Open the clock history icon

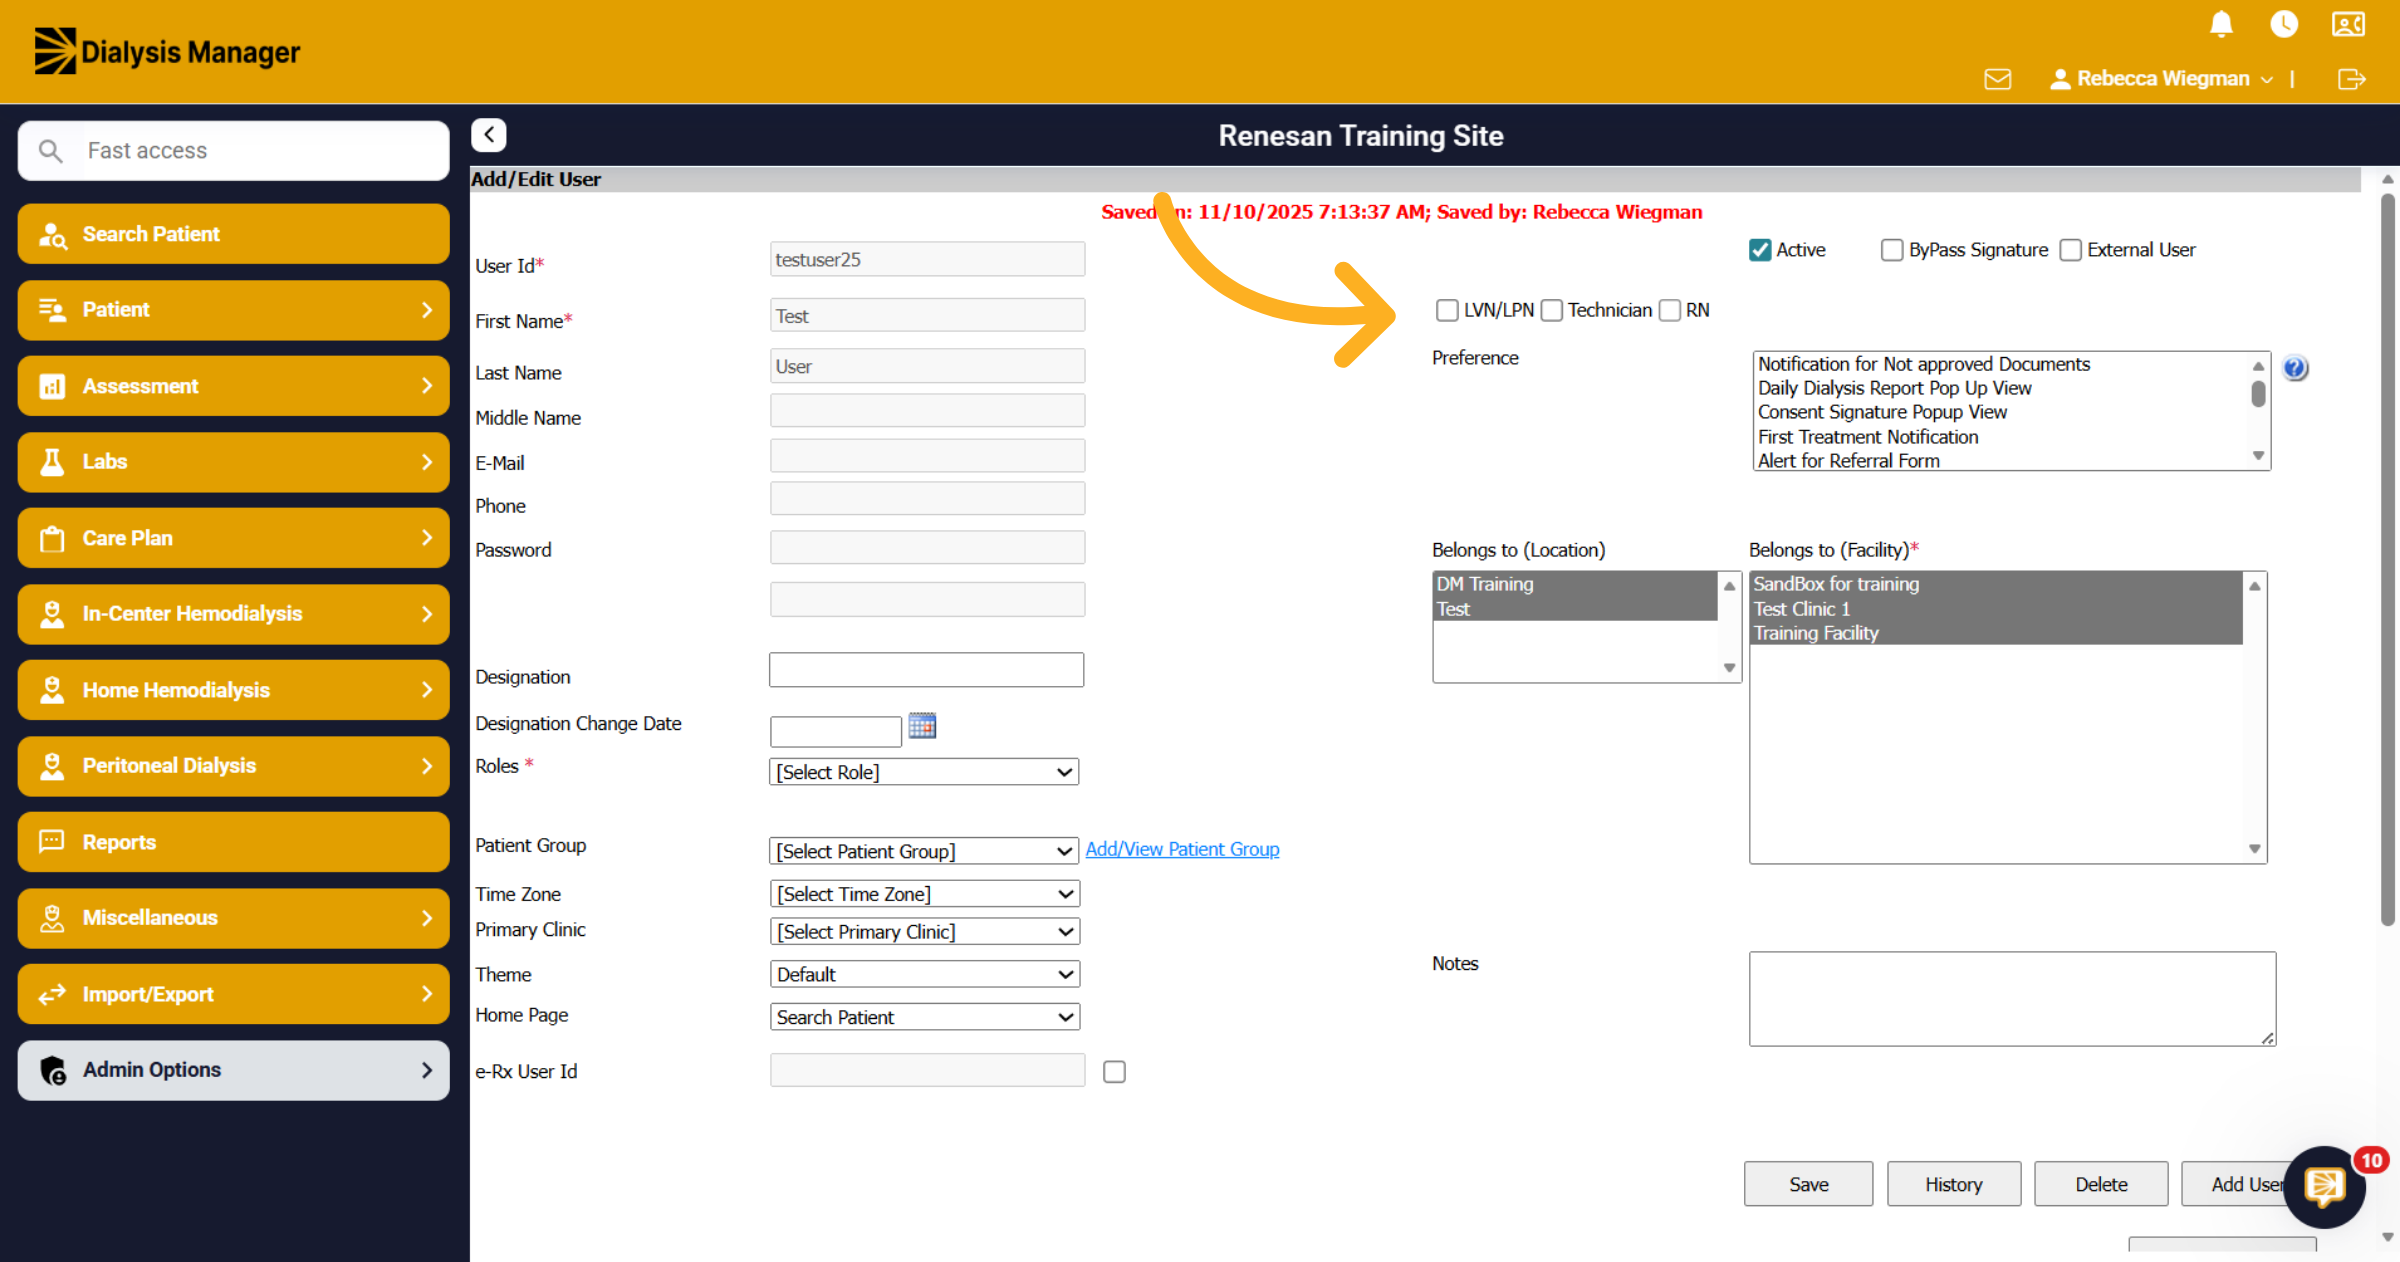tap(2284, 24)
